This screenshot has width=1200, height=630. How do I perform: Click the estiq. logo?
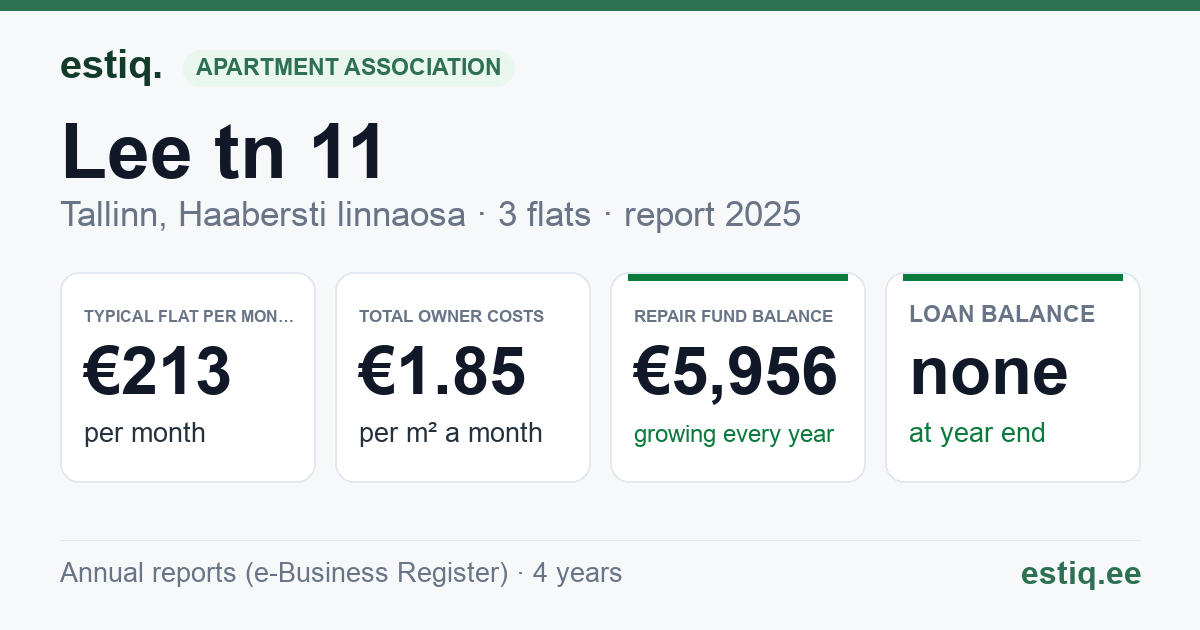(x=111, y=67)
